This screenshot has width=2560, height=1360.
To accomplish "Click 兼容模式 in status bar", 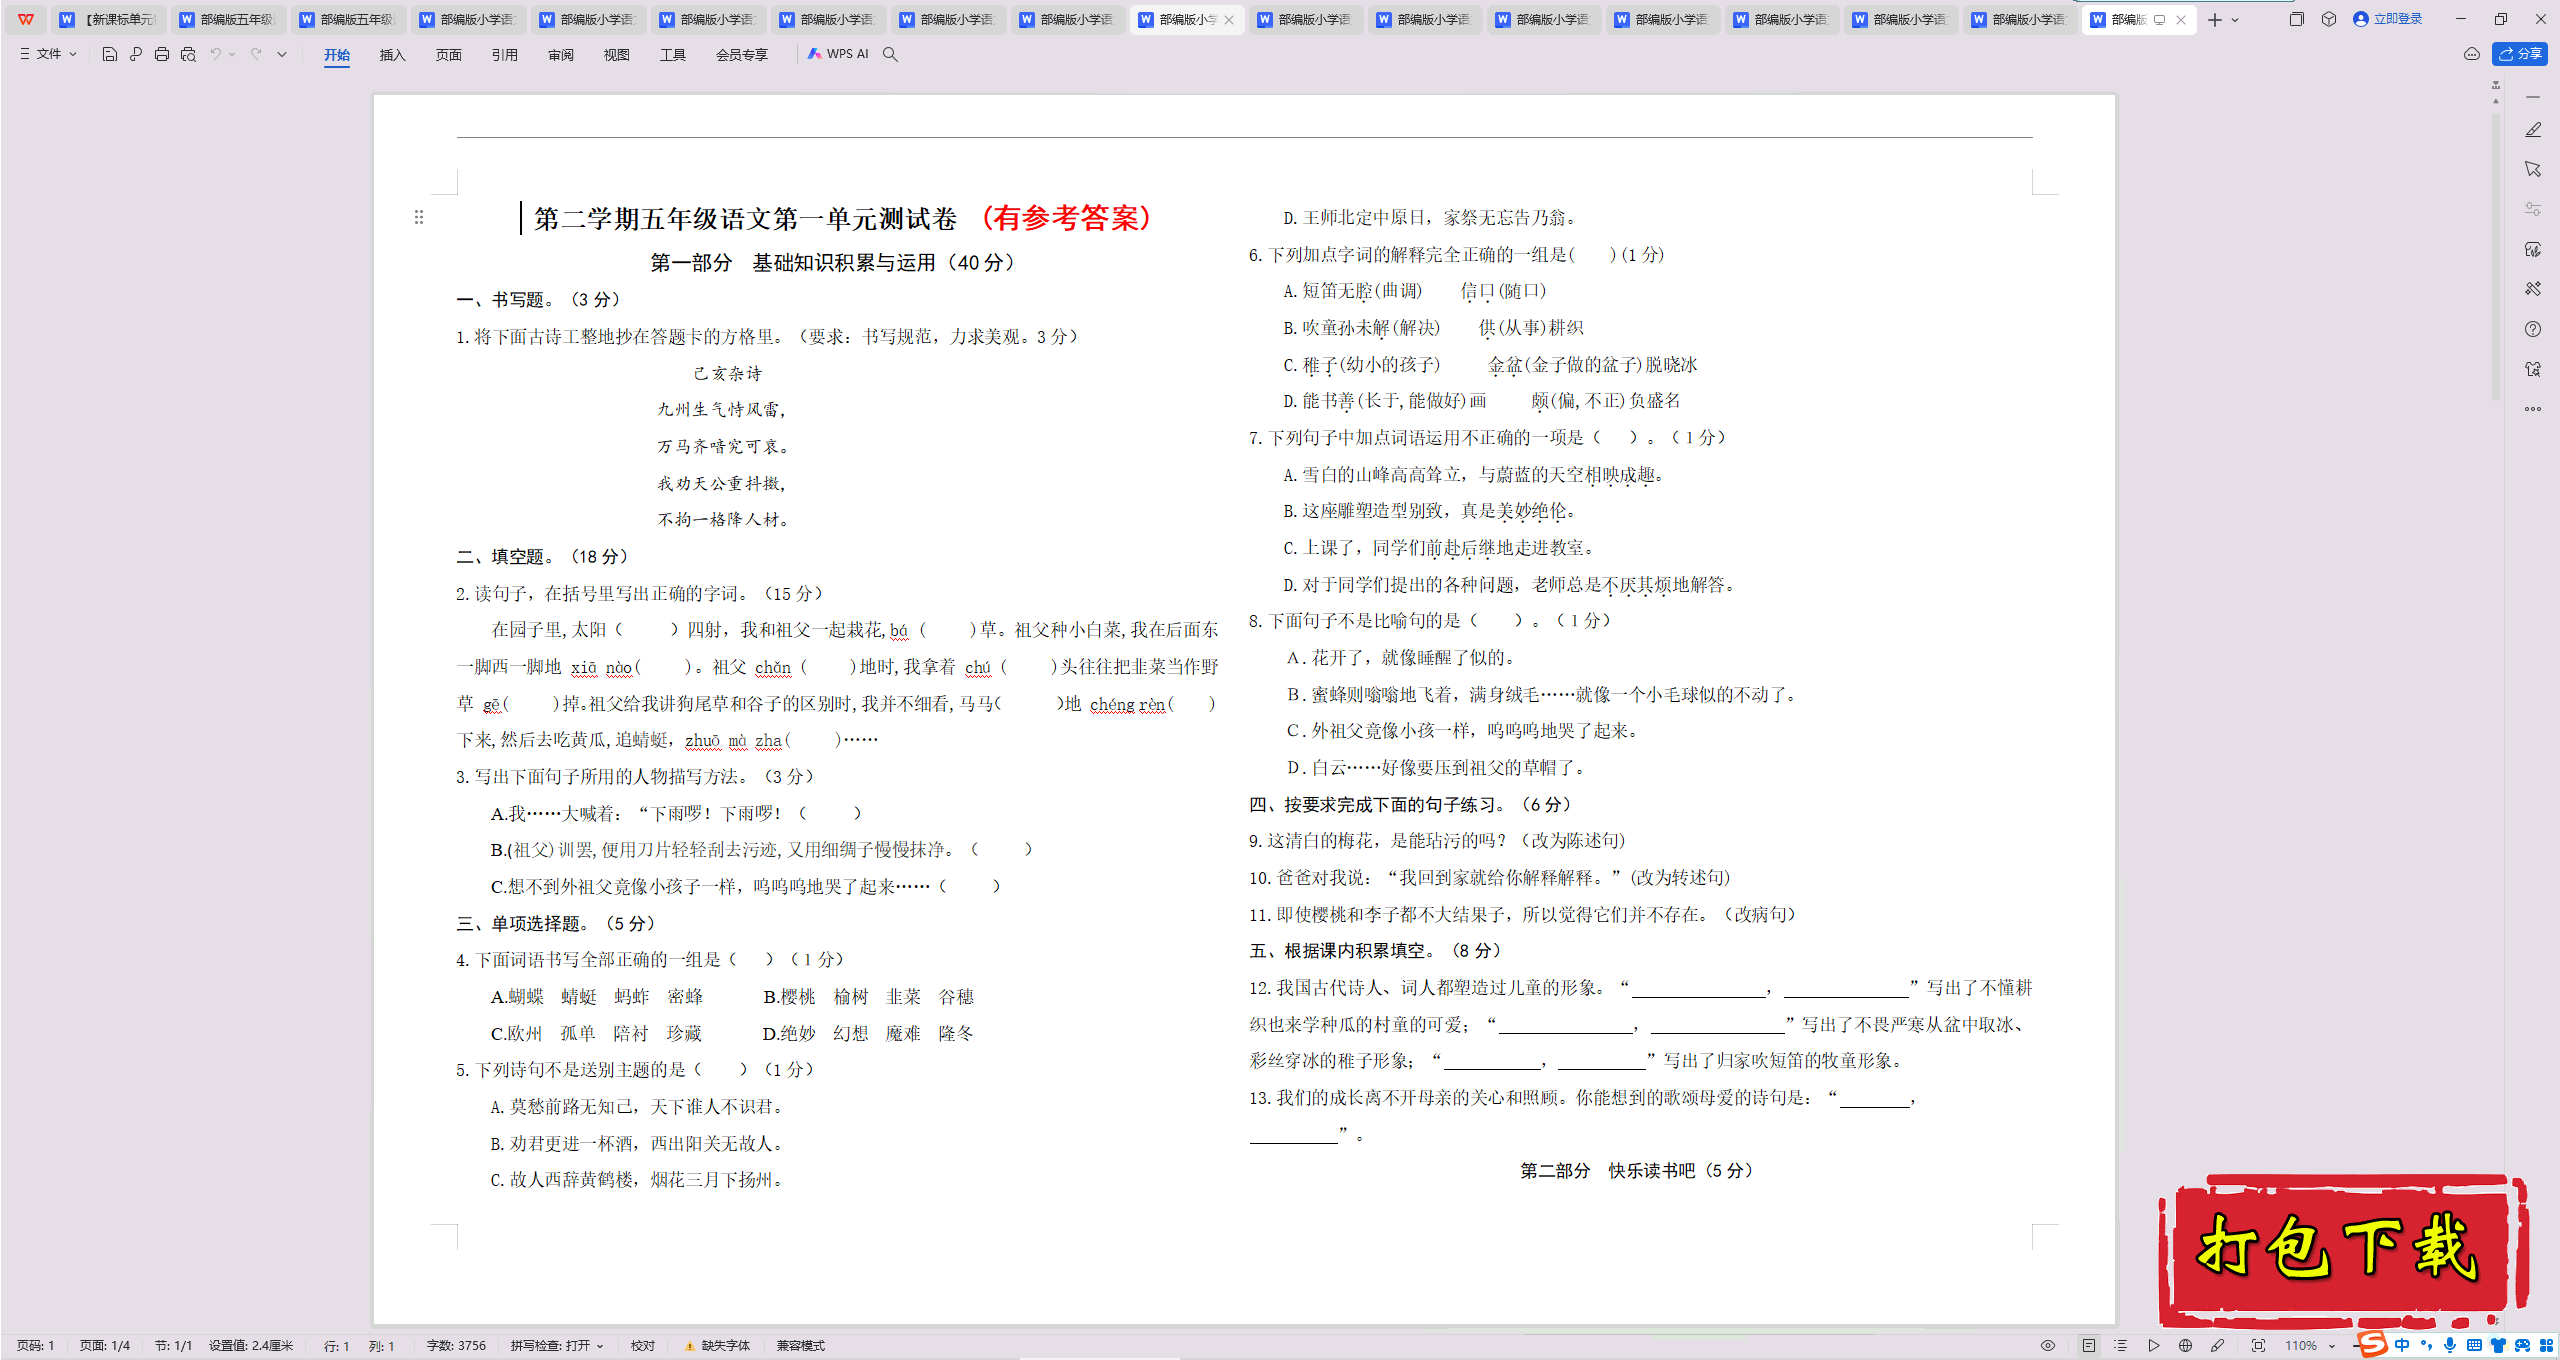I will [801, 1346].
